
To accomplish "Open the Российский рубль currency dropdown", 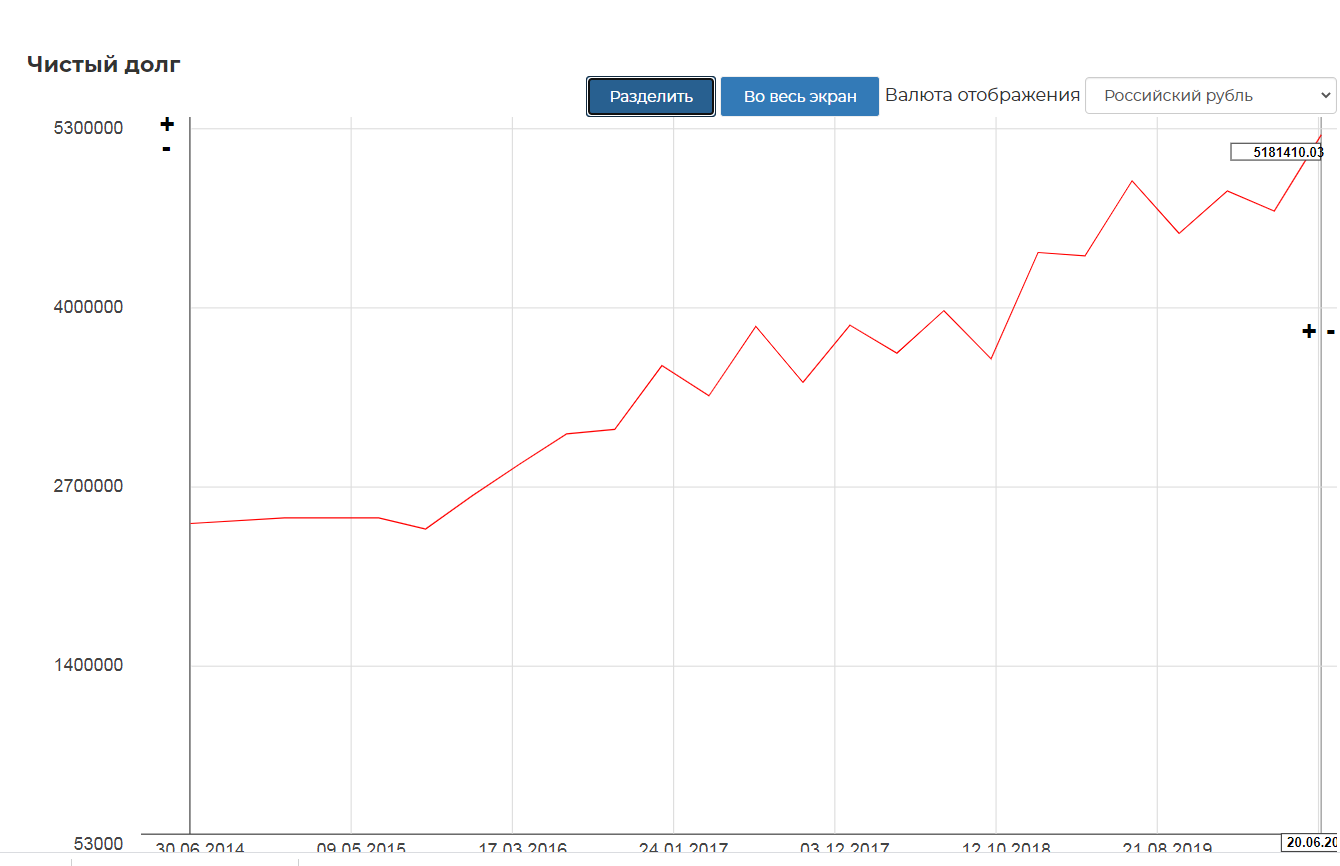I will tap(1210, 96).
